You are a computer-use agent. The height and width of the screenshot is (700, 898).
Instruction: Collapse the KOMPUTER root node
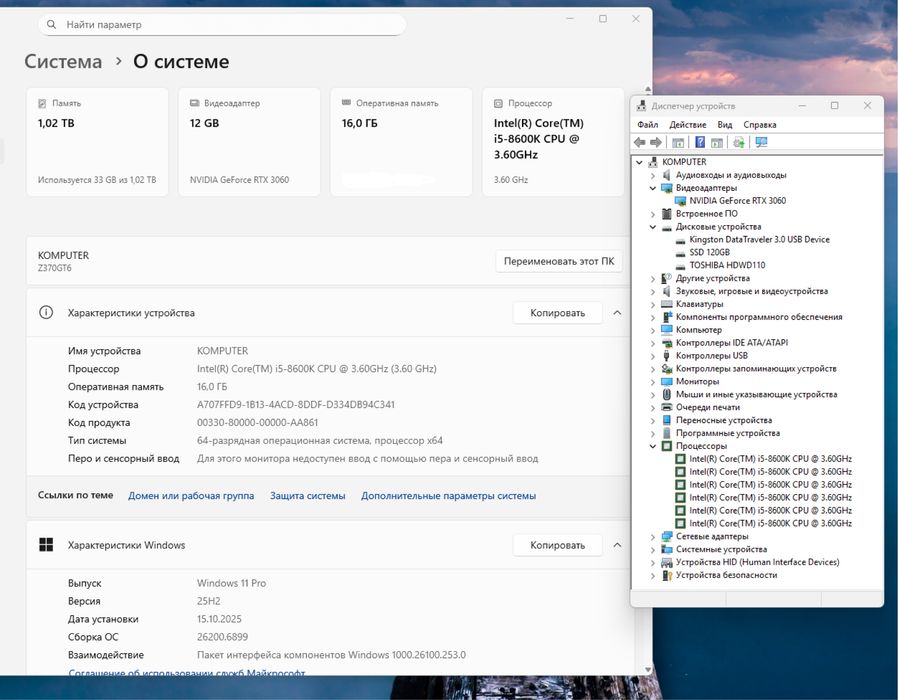coord(639,162)
